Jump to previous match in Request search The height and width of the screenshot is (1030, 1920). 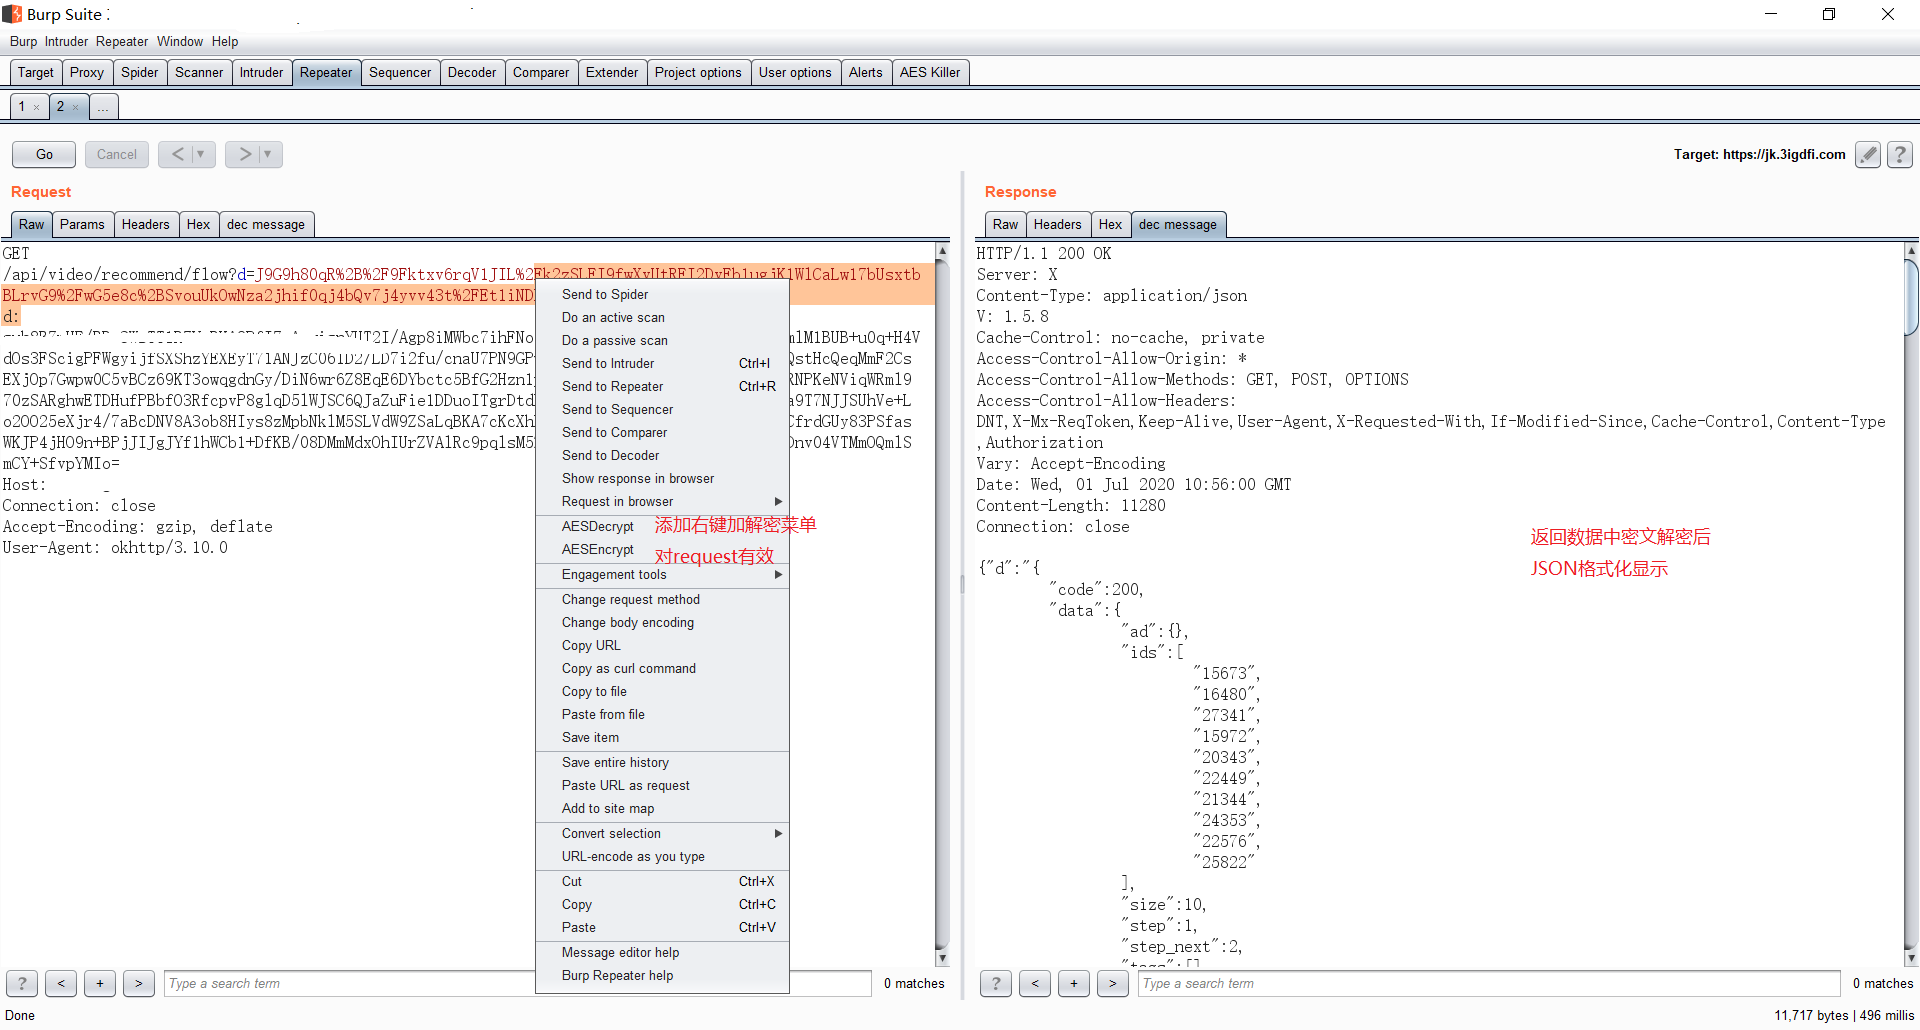[x=61, y=983]
